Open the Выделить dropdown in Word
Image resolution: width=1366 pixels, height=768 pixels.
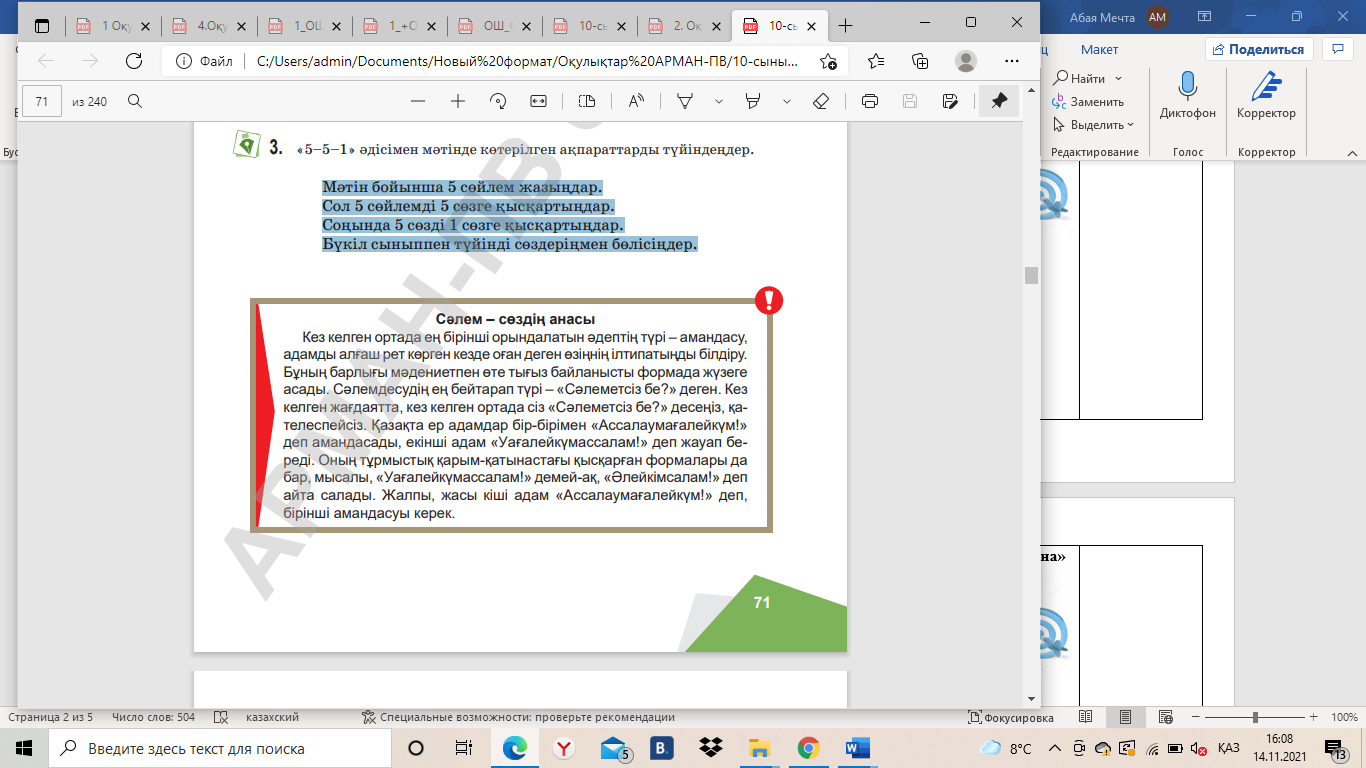(1093, 125)
